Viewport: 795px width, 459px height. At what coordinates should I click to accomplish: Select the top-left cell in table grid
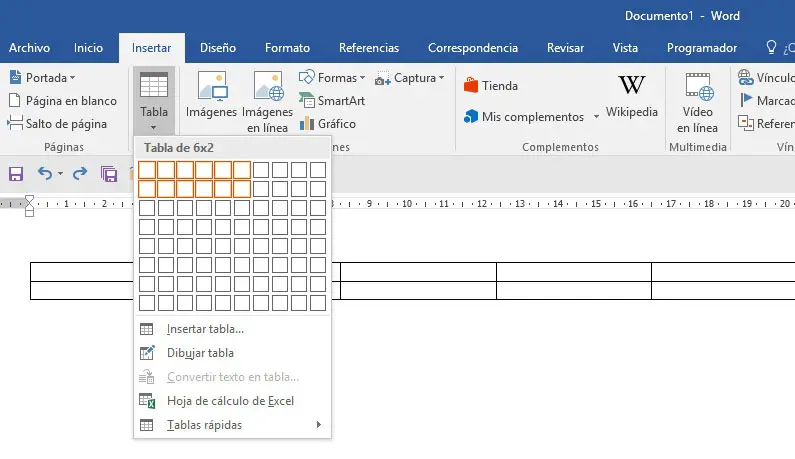147,170
